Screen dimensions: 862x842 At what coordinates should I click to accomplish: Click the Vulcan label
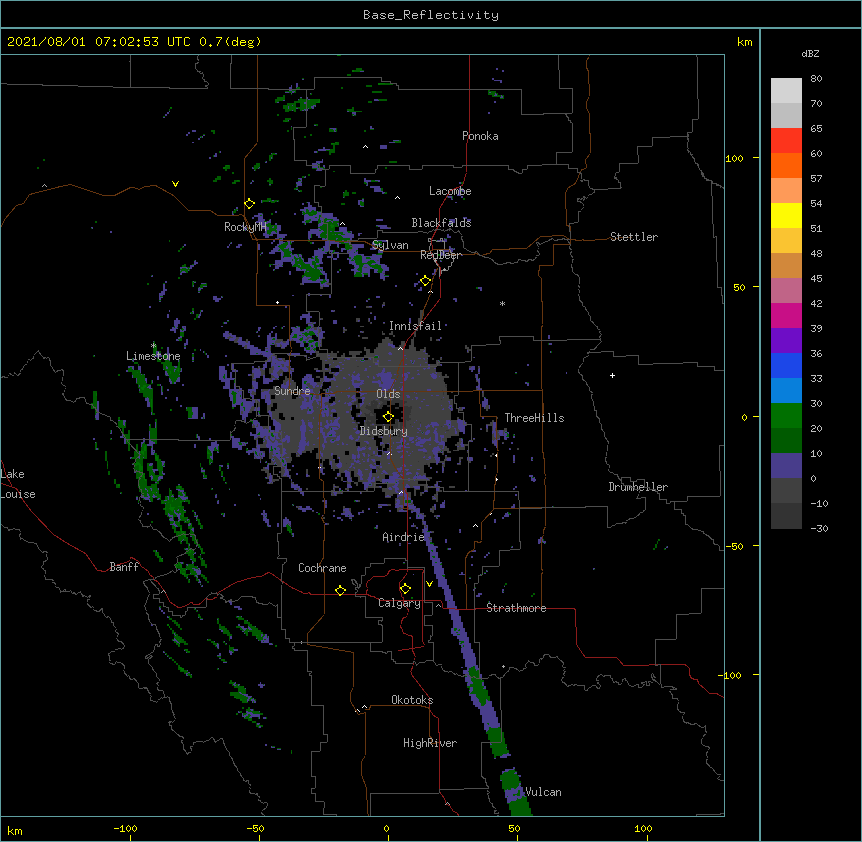543,792
